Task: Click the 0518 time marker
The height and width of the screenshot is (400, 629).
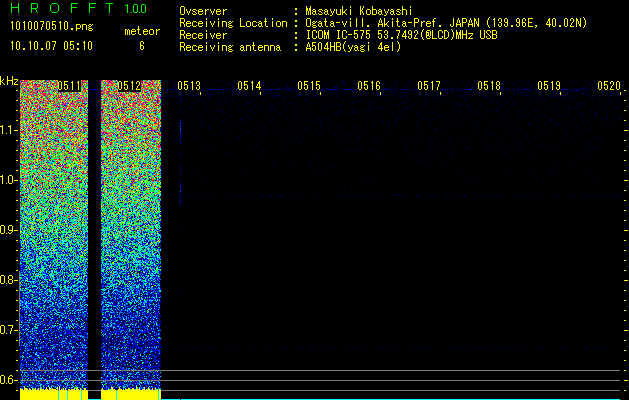Action: (489, 86)
